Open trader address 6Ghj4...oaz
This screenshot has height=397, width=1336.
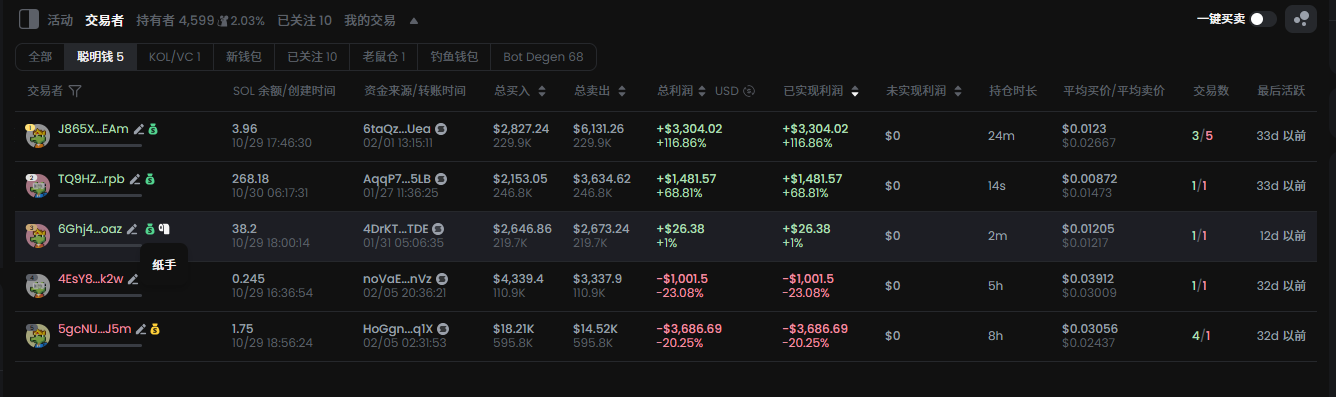coord(90,229)
